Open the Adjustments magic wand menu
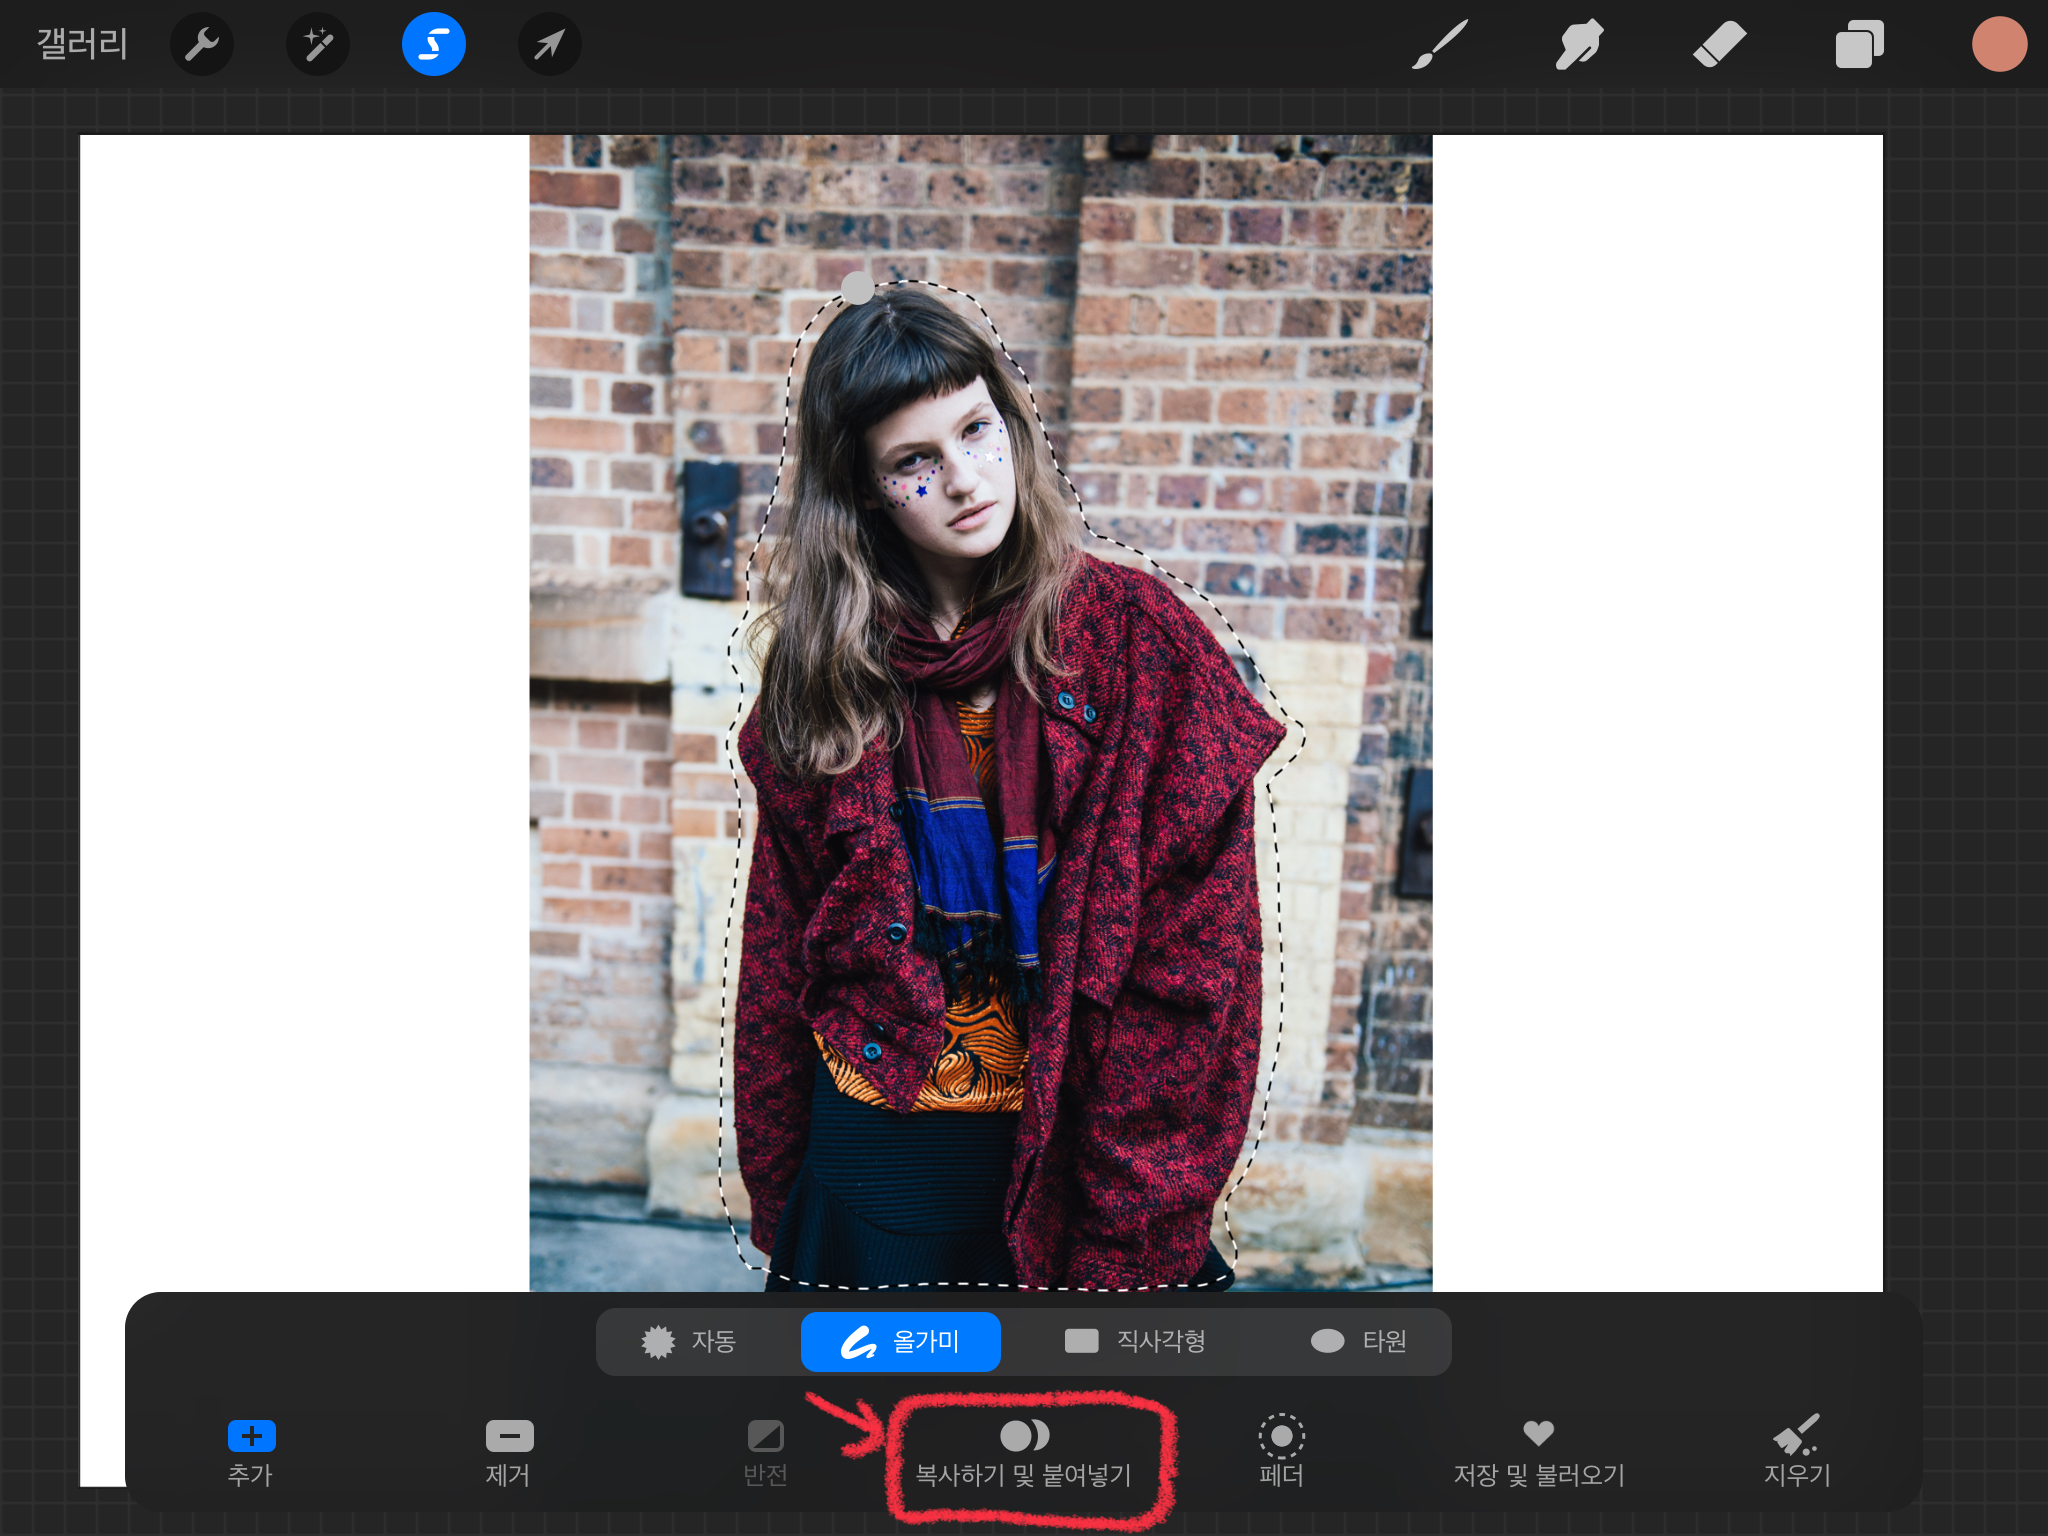2048x1536 pixels. [x=318, y=45]
